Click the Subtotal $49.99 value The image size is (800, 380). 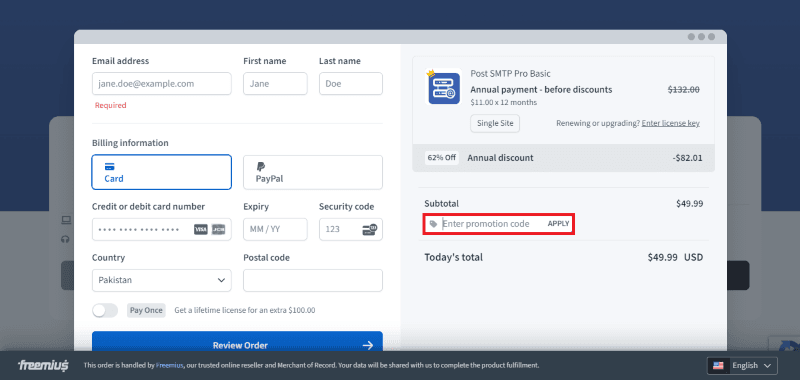coord(689,204)
